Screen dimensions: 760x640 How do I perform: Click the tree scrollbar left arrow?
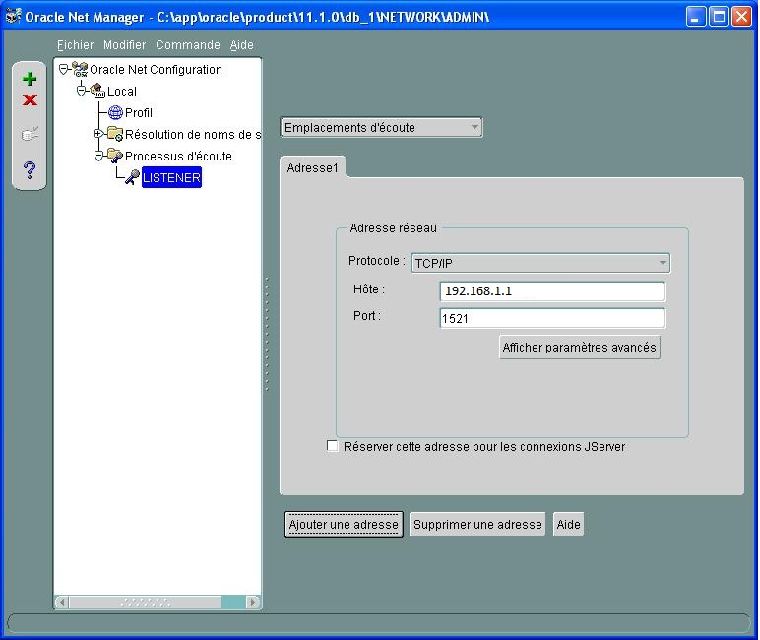click(62, 602)
